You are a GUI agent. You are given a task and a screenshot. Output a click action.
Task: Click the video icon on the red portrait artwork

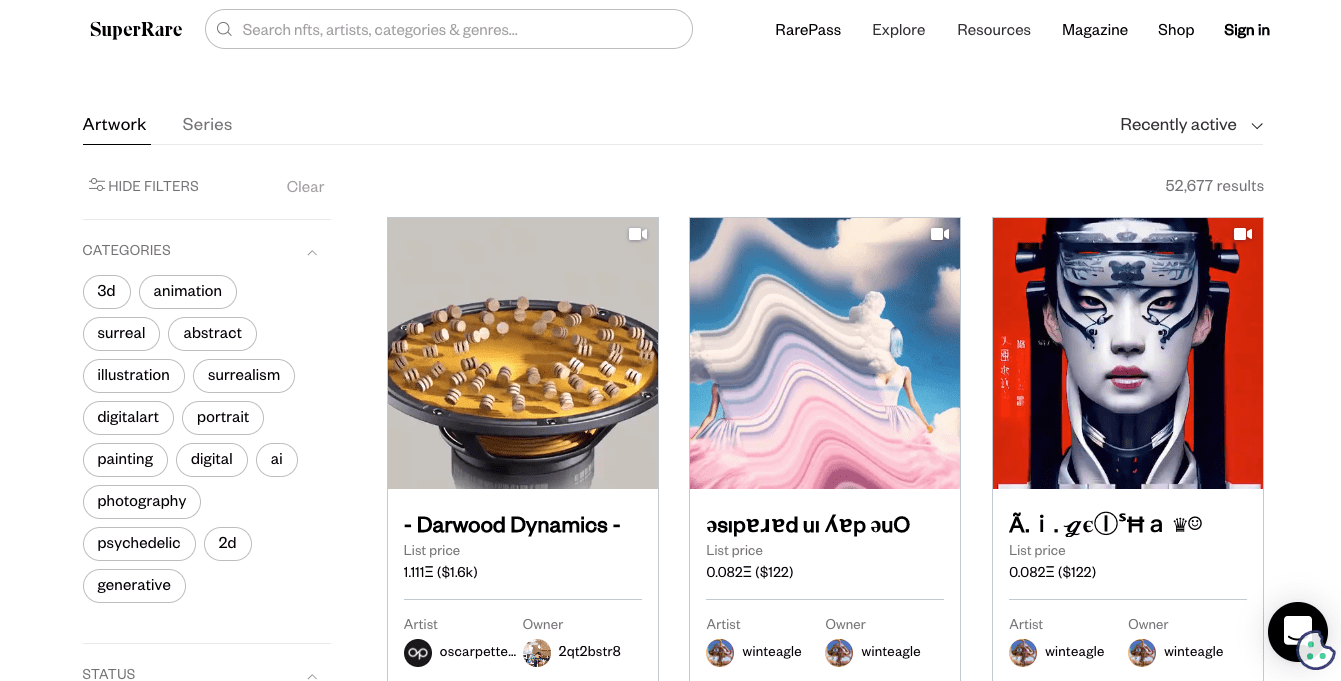tap(1243, 233)
